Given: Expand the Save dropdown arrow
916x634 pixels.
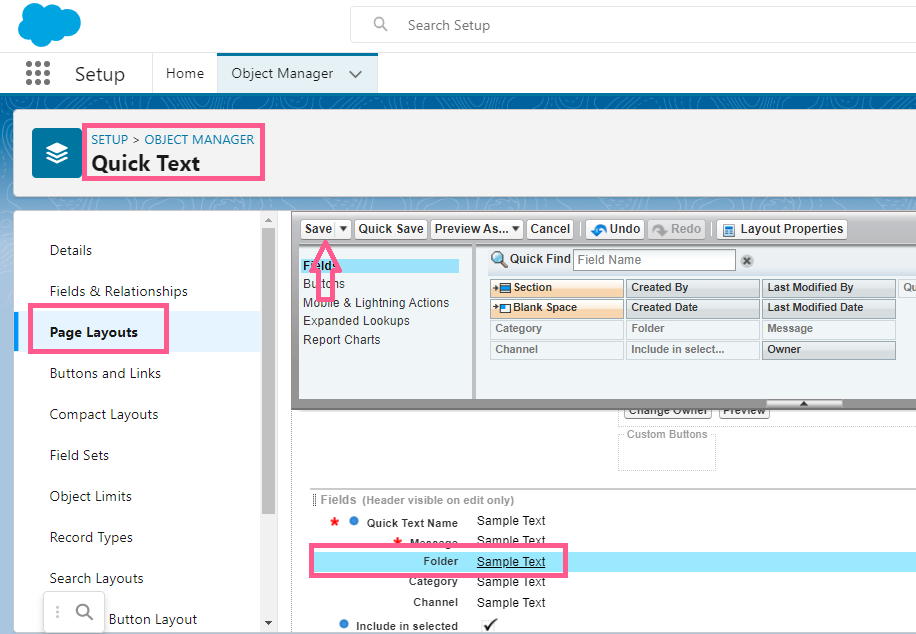Looking at the screenshot, I should [x=343, y=229].
